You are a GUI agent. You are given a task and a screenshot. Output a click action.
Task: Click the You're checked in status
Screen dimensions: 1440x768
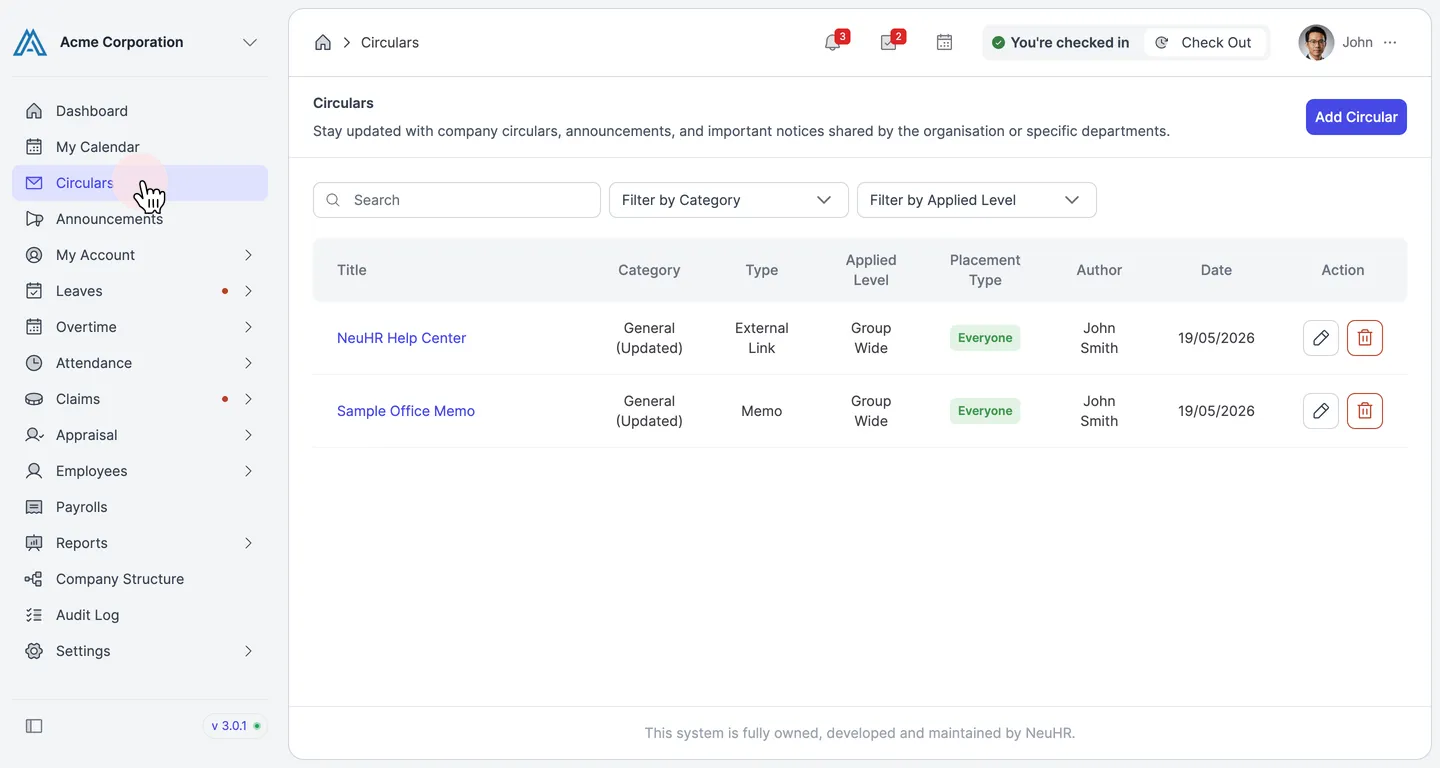(x=1061, y=42)
